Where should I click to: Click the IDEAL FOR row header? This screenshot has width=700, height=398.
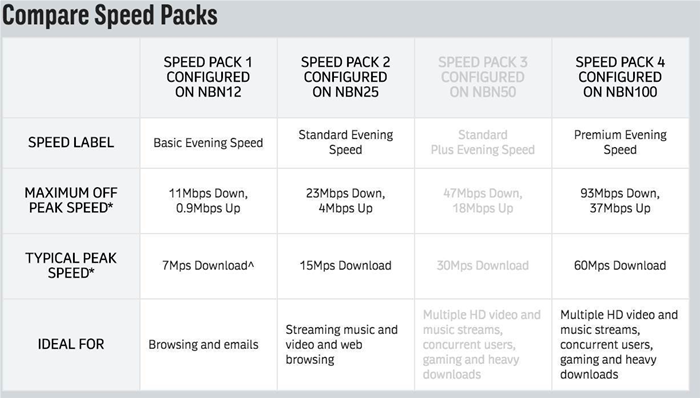(71, 344)
